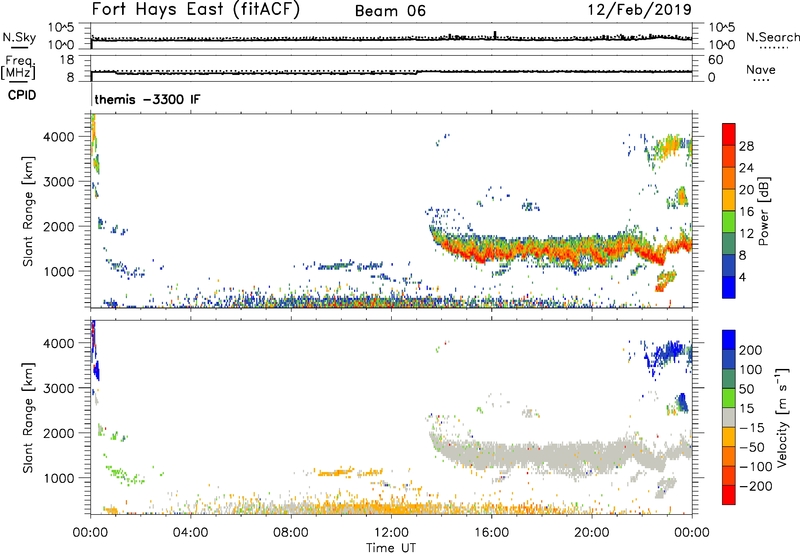Select the "Beam 06" label
Screen dimensions: 800x554
(390, 11)
